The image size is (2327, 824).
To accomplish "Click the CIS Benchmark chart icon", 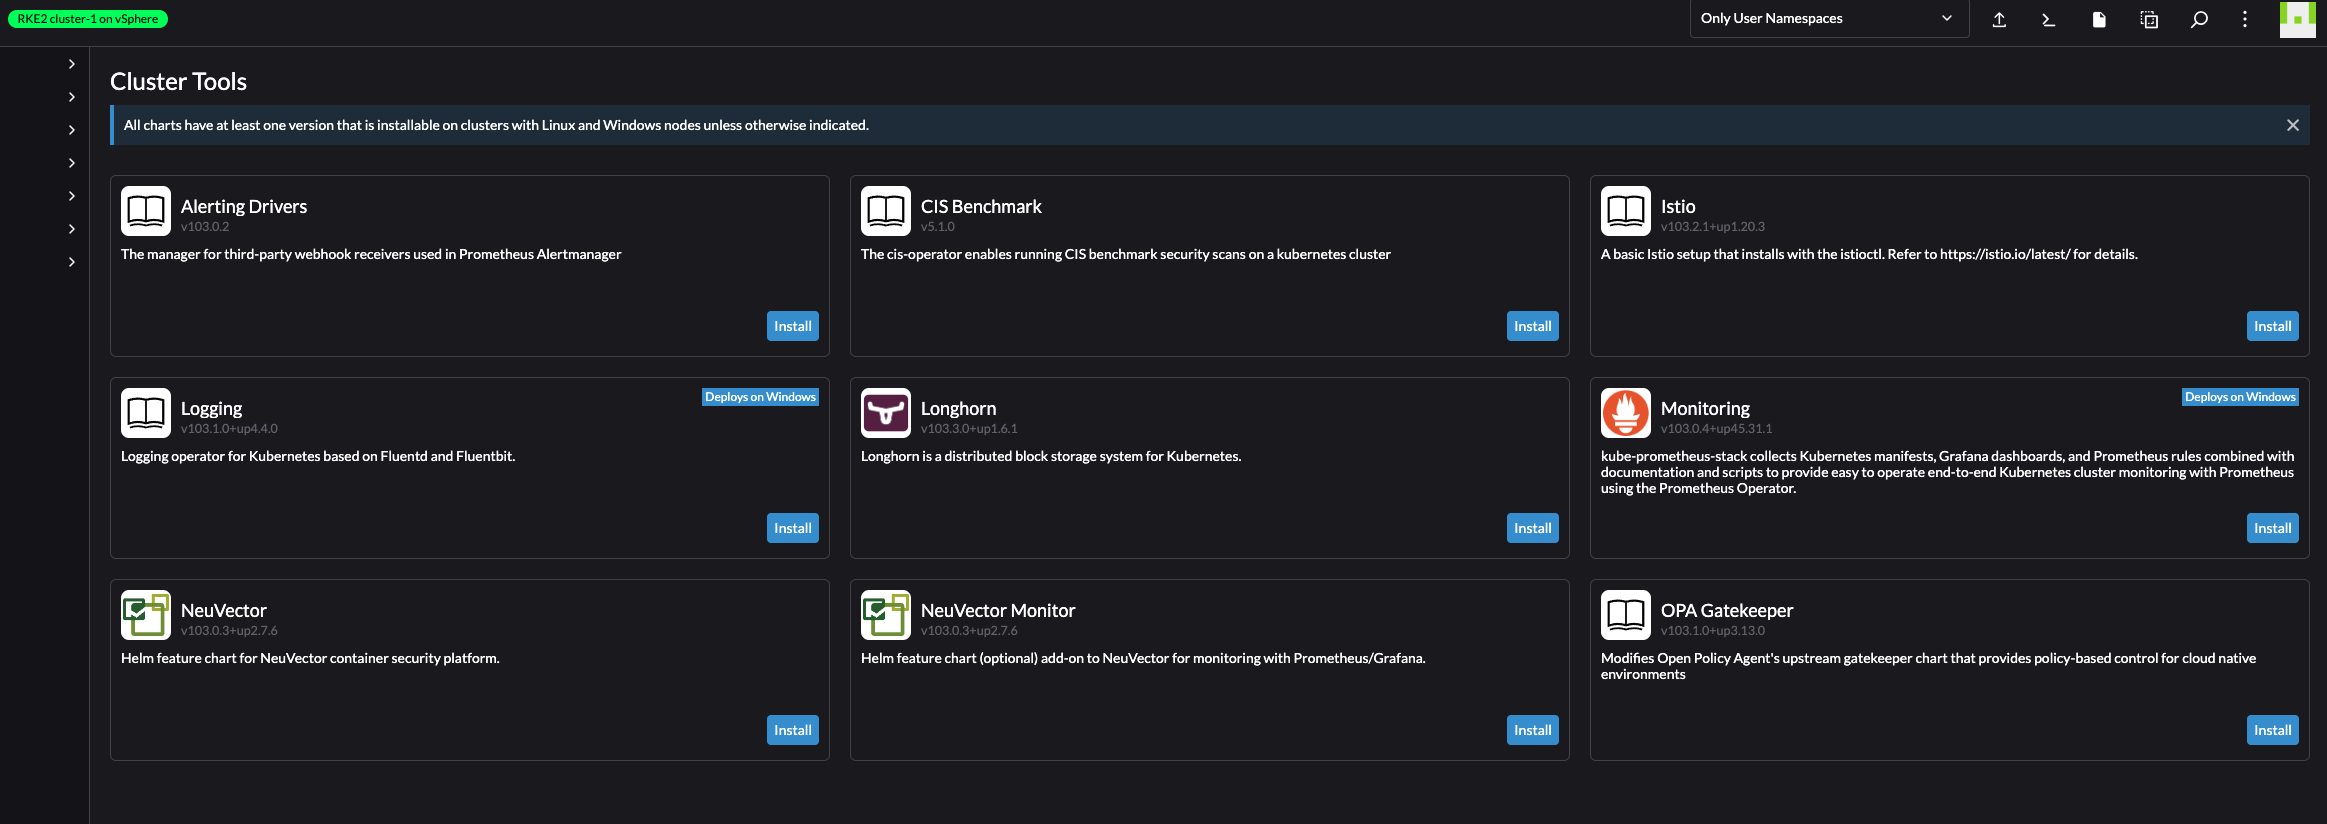I will click(x=886, y=211).
